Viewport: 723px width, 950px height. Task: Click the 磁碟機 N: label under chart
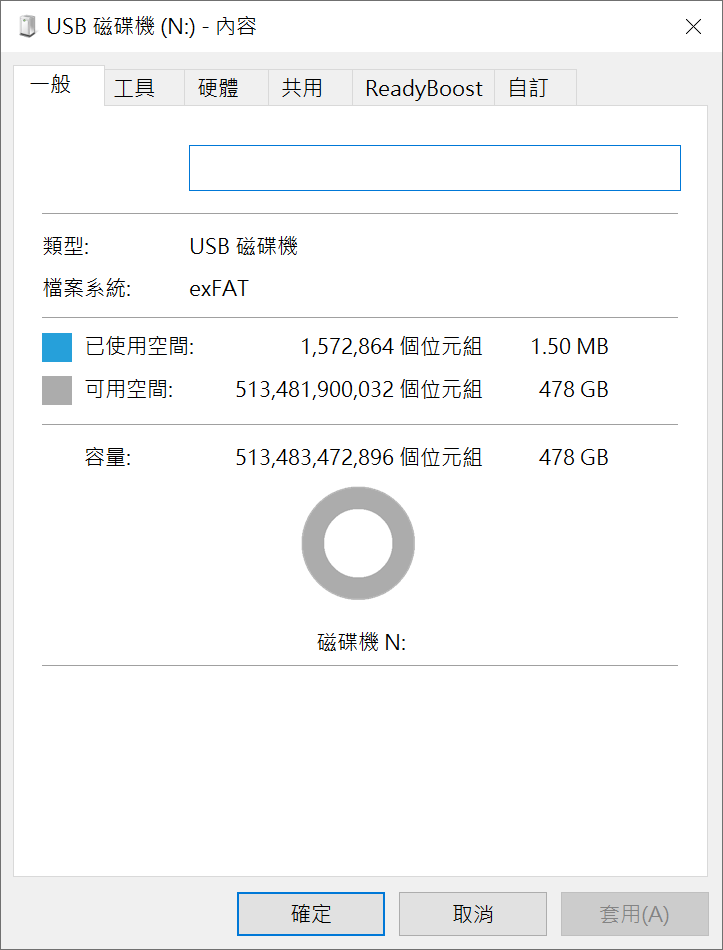point(361,642)
